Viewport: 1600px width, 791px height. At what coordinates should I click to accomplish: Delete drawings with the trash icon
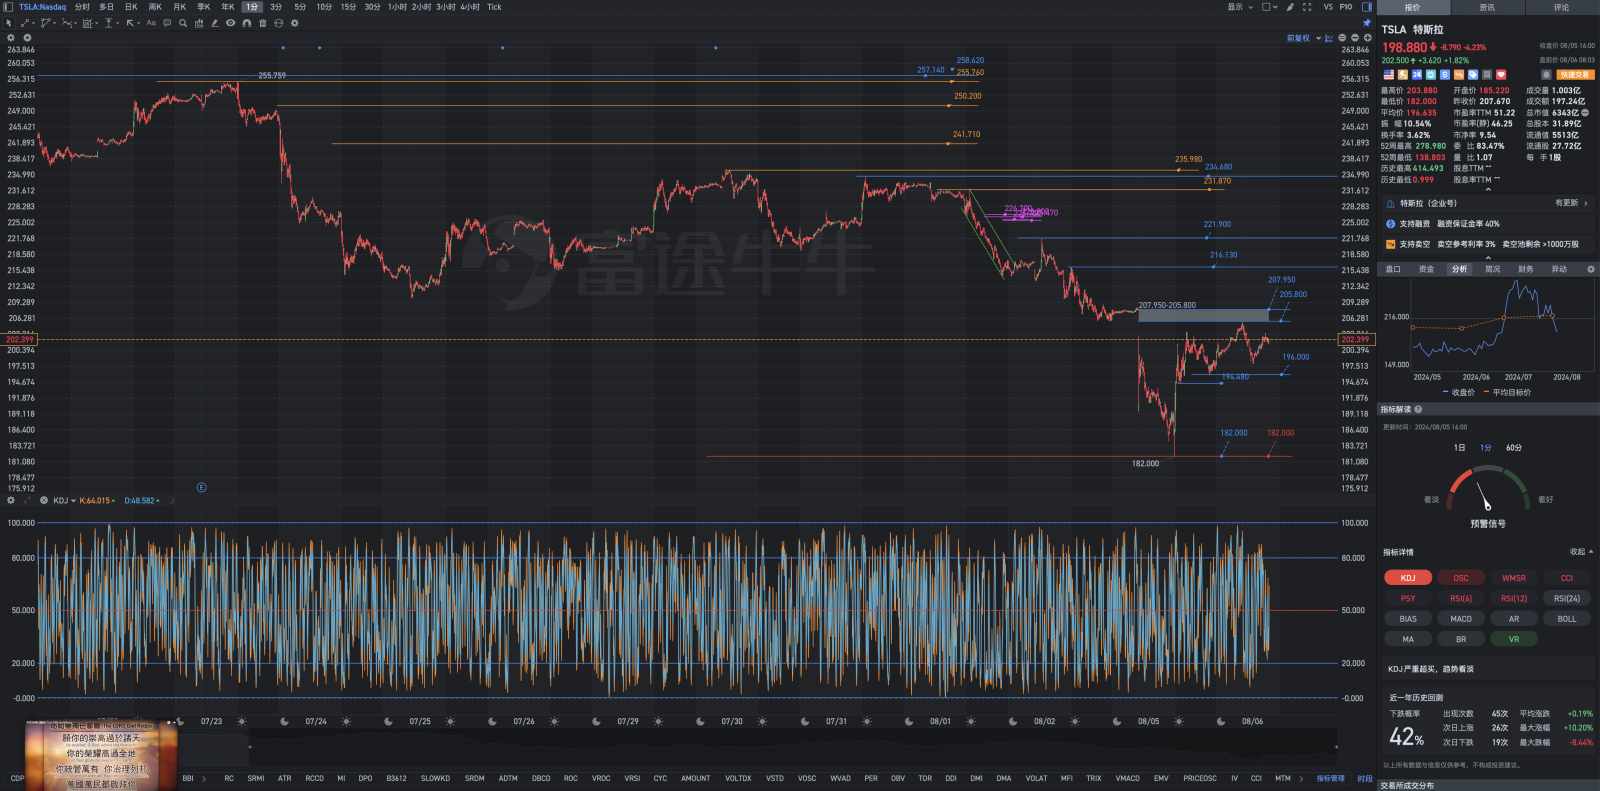(x=263, y=23)
